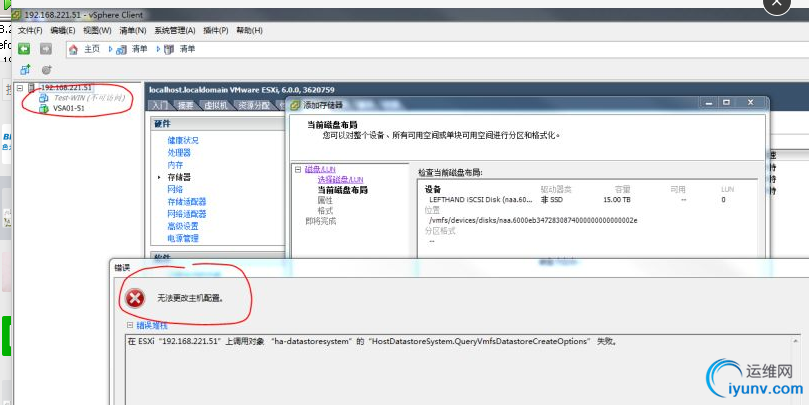
Task: Click the 属性 wizard step
Action: tap(325, 200)
